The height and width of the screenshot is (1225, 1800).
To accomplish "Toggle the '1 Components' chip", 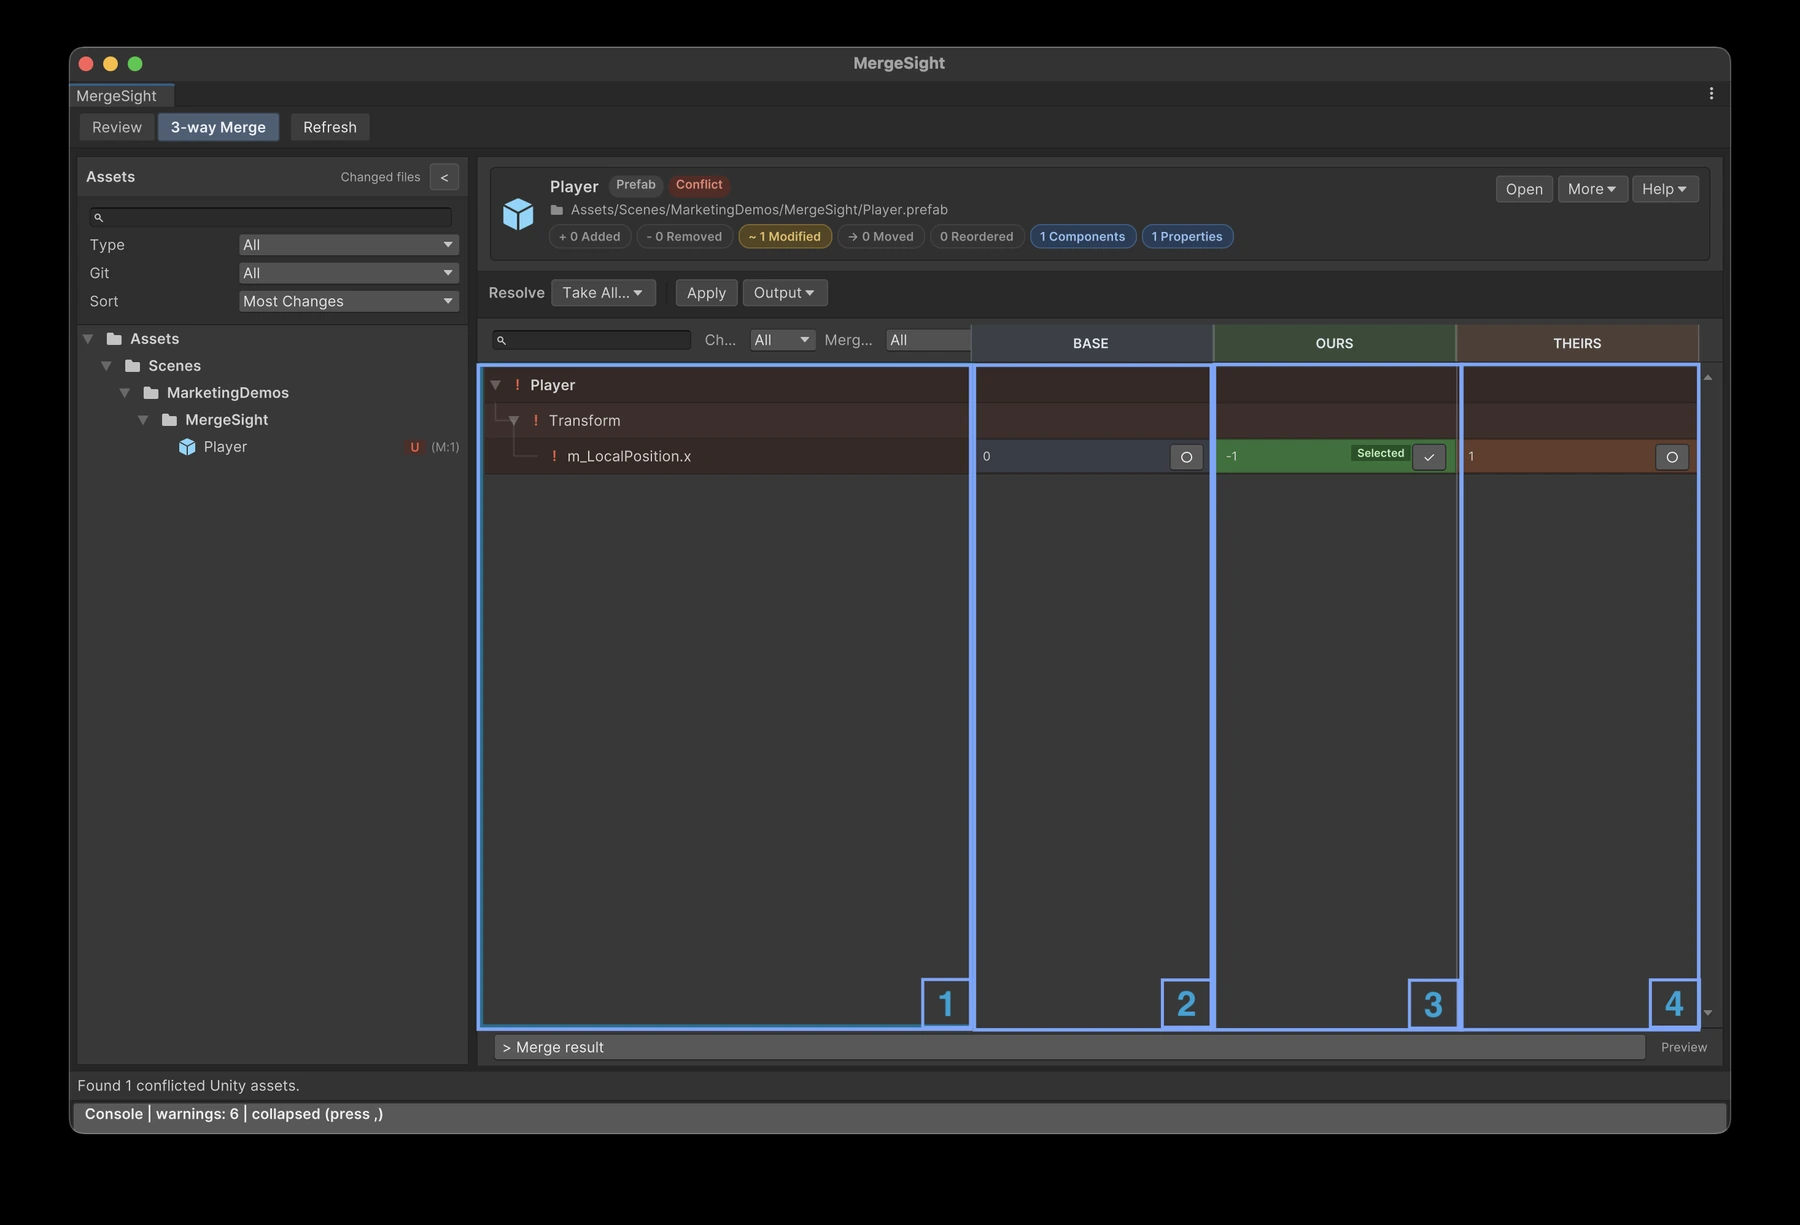I will (1082, 237).
